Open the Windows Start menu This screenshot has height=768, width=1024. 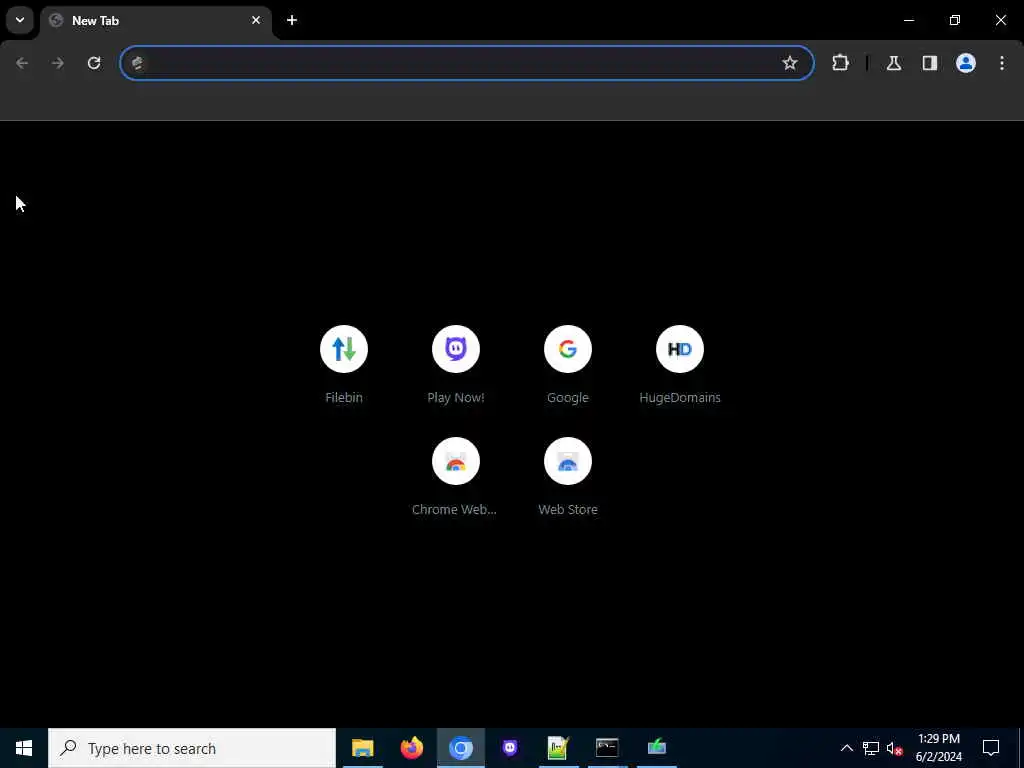(24, 748)
